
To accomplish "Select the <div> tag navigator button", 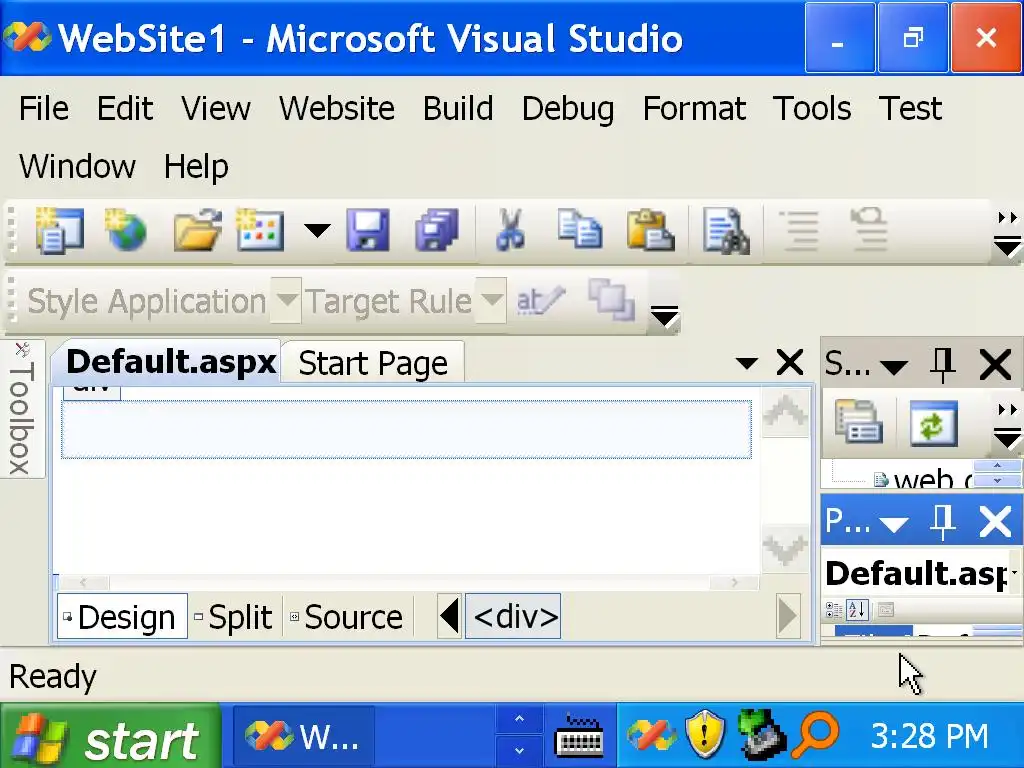I will [513, 616].
